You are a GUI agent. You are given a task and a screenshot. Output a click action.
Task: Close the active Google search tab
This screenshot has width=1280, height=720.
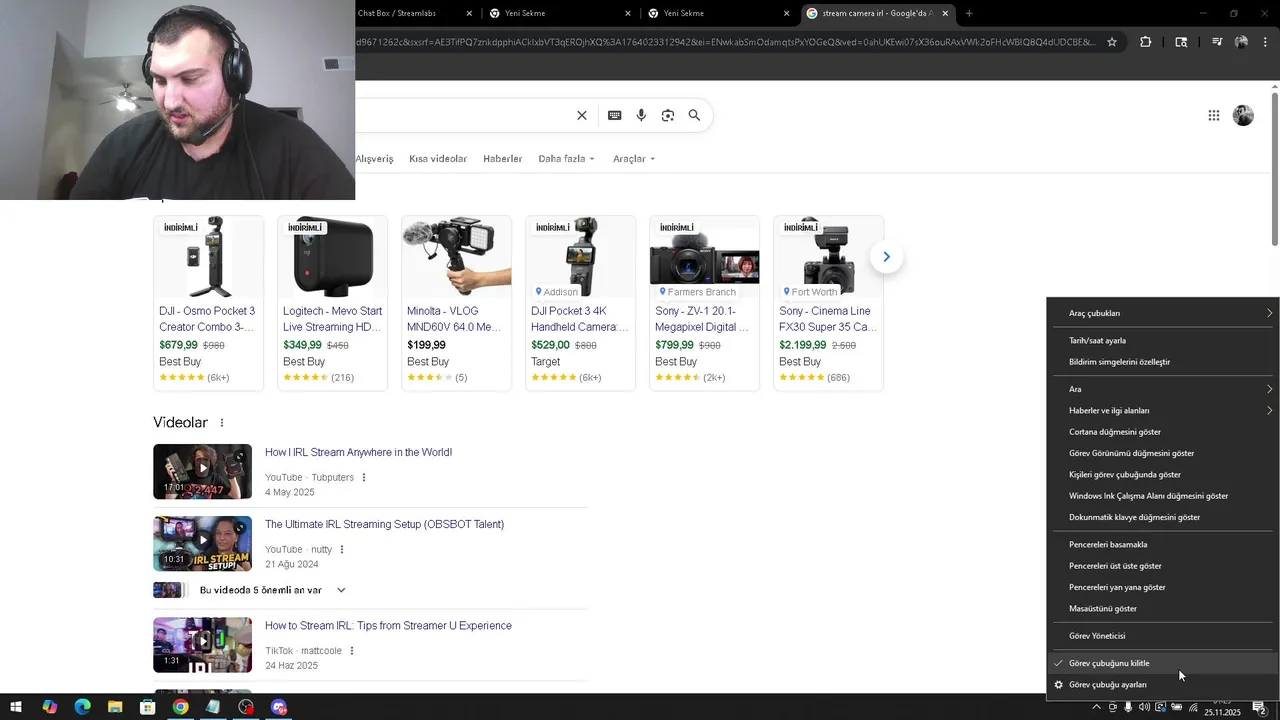pos(945,13)
